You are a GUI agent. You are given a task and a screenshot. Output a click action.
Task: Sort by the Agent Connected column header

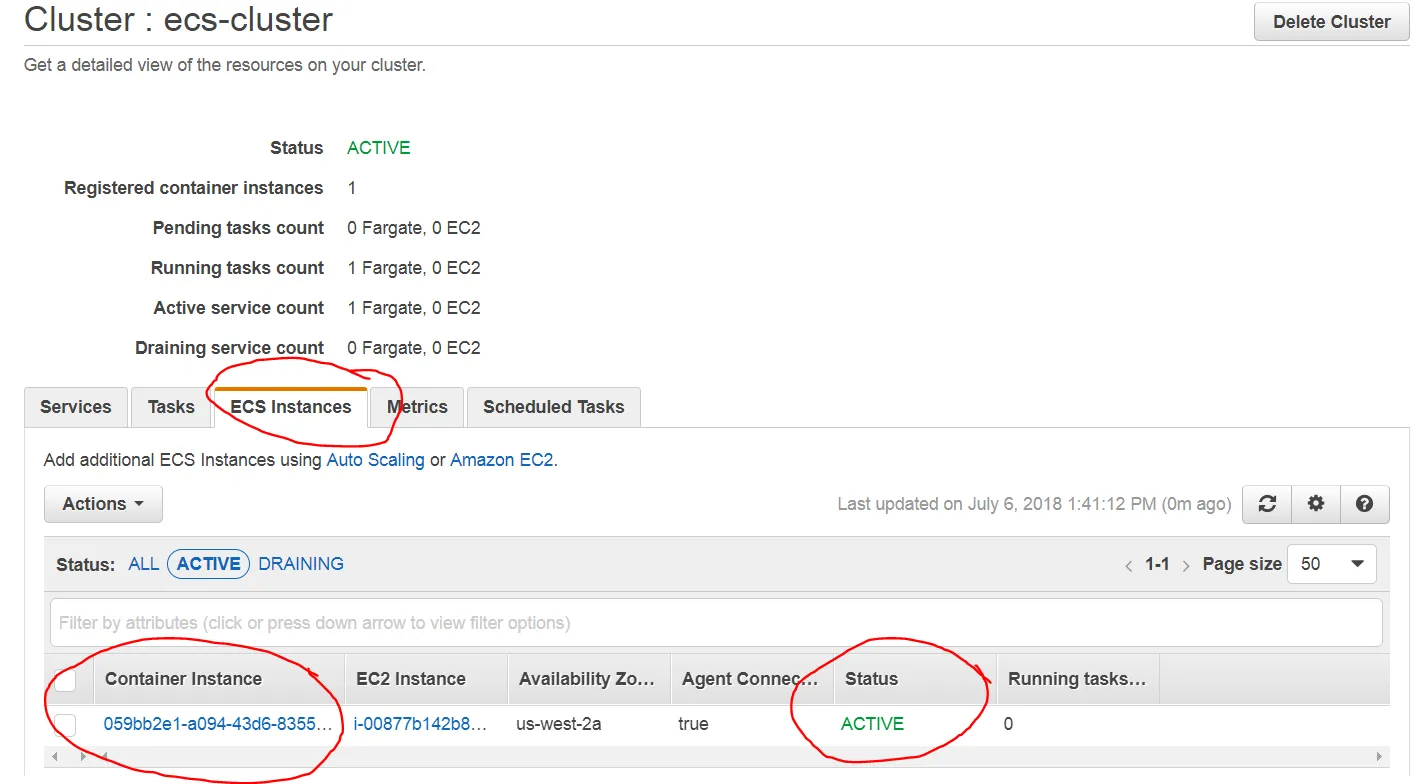751,679
